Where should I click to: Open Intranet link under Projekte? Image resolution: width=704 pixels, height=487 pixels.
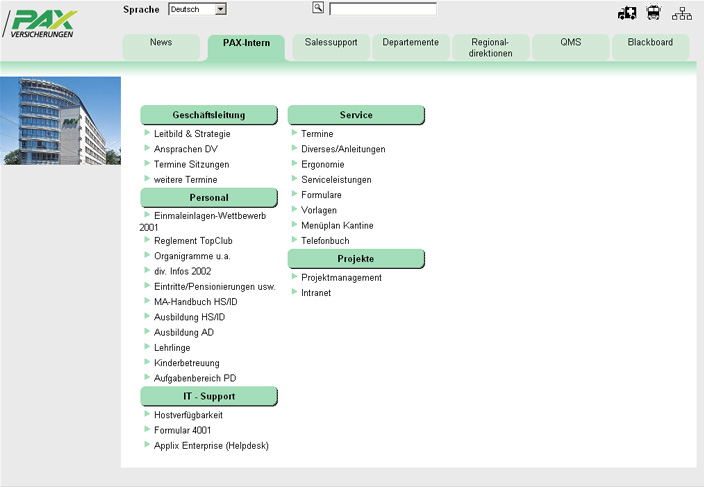pyautogui.click(x=316, y=293)
